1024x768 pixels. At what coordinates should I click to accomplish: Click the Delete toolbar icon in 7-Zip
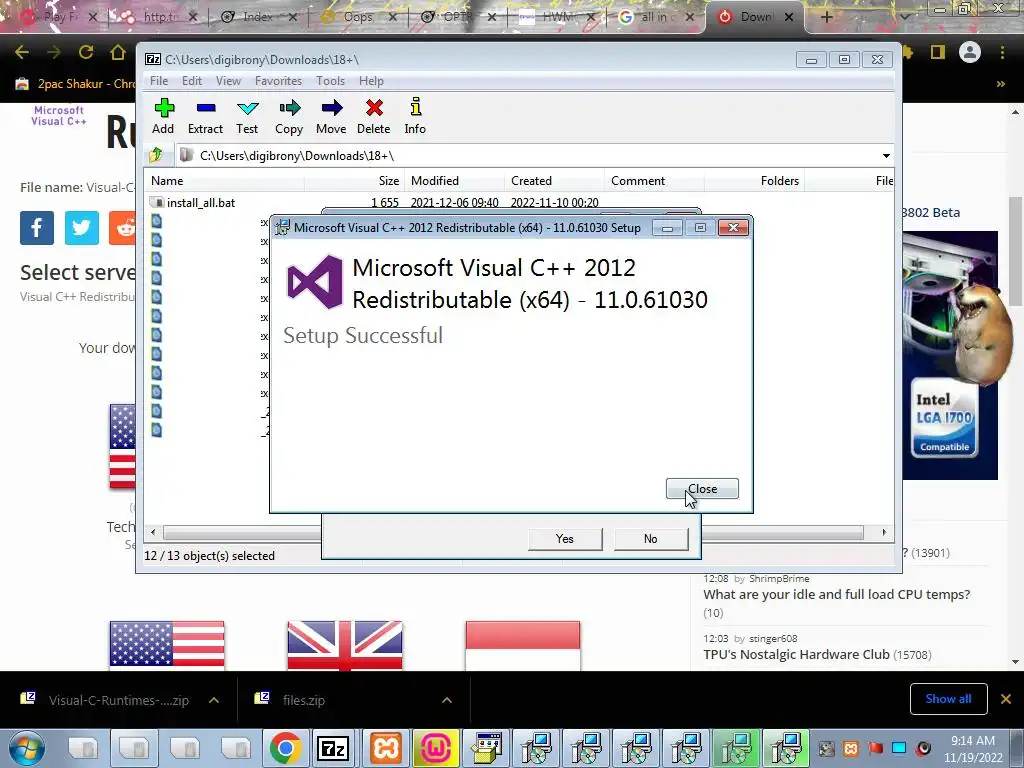tap(374, 116)
